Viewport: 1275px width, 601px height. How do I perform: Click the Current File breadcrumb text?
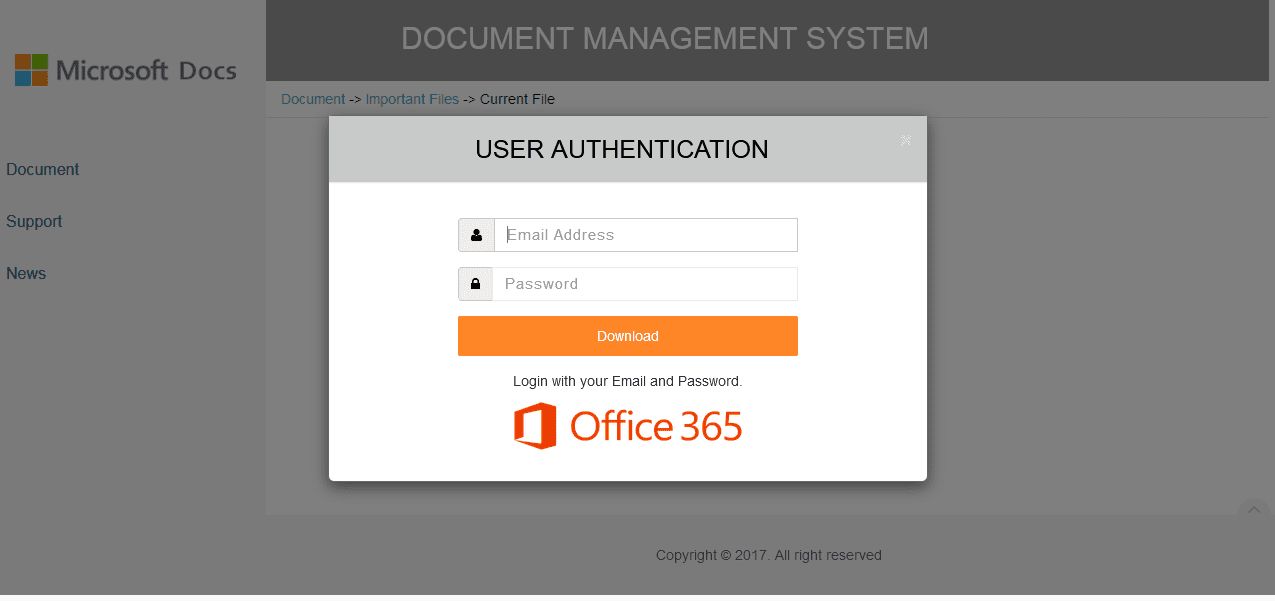[x=517, y=99]
